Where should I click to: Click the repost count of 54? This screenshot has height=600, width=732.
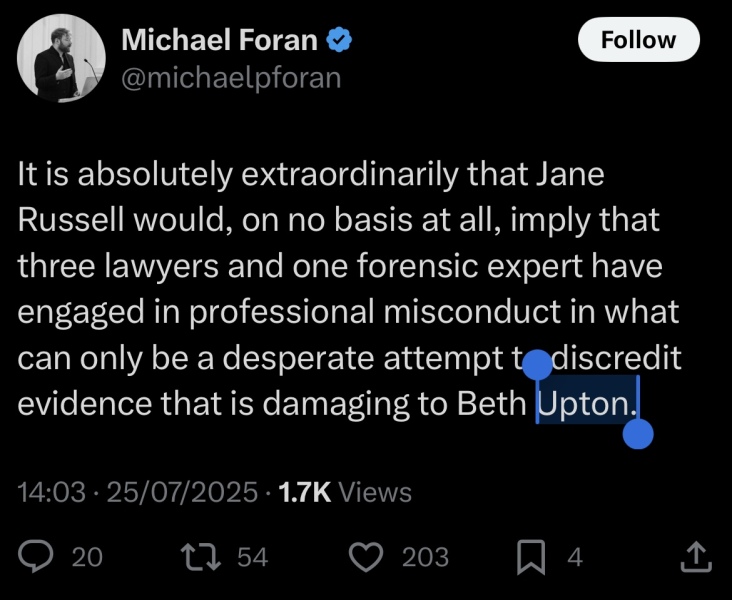[x=252, y=557]
